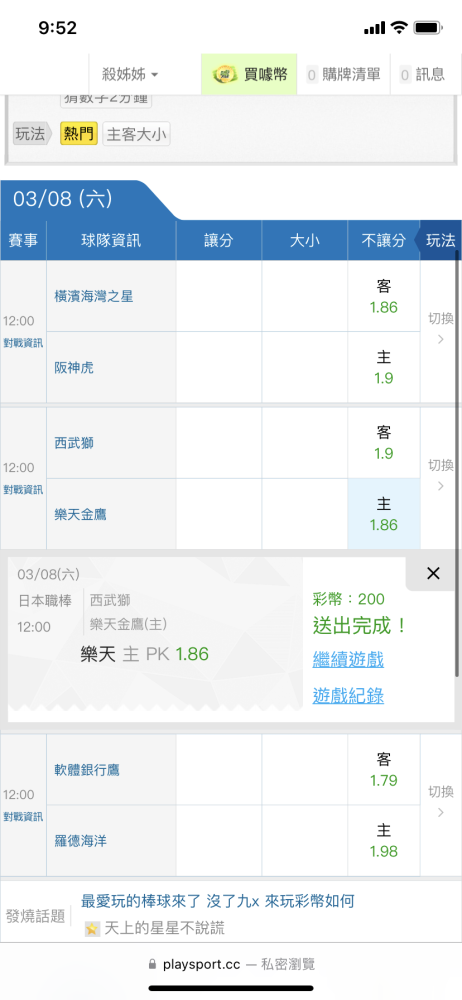Expand 切換 arrow for 軟體銀行鷹 vs 羅德海洋 game

click(x=440, y=802)
